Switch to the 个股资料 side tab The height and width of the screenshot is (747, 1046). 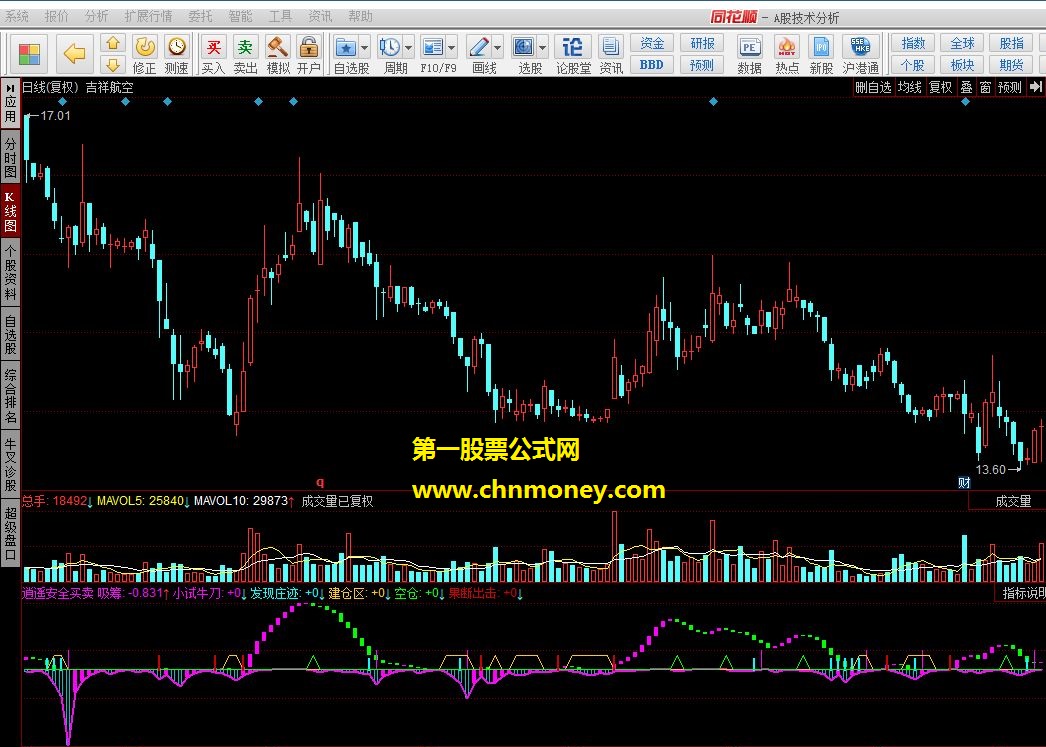click(x=10, y=272)
